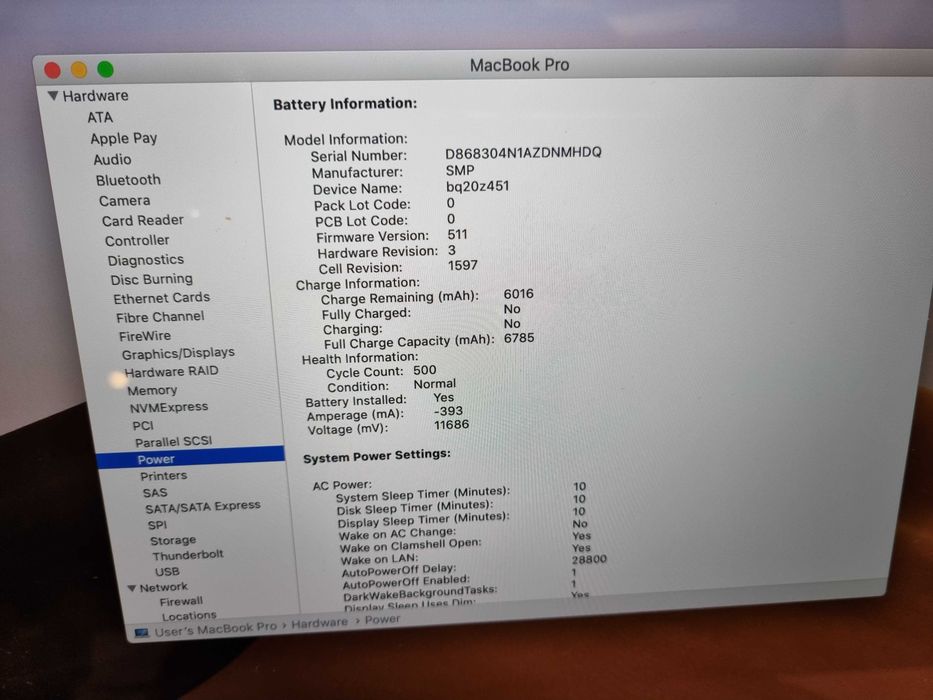Viewport: 933px width, 700px height.
Task: Open the Apple Pay section
Action: (123, 139)
